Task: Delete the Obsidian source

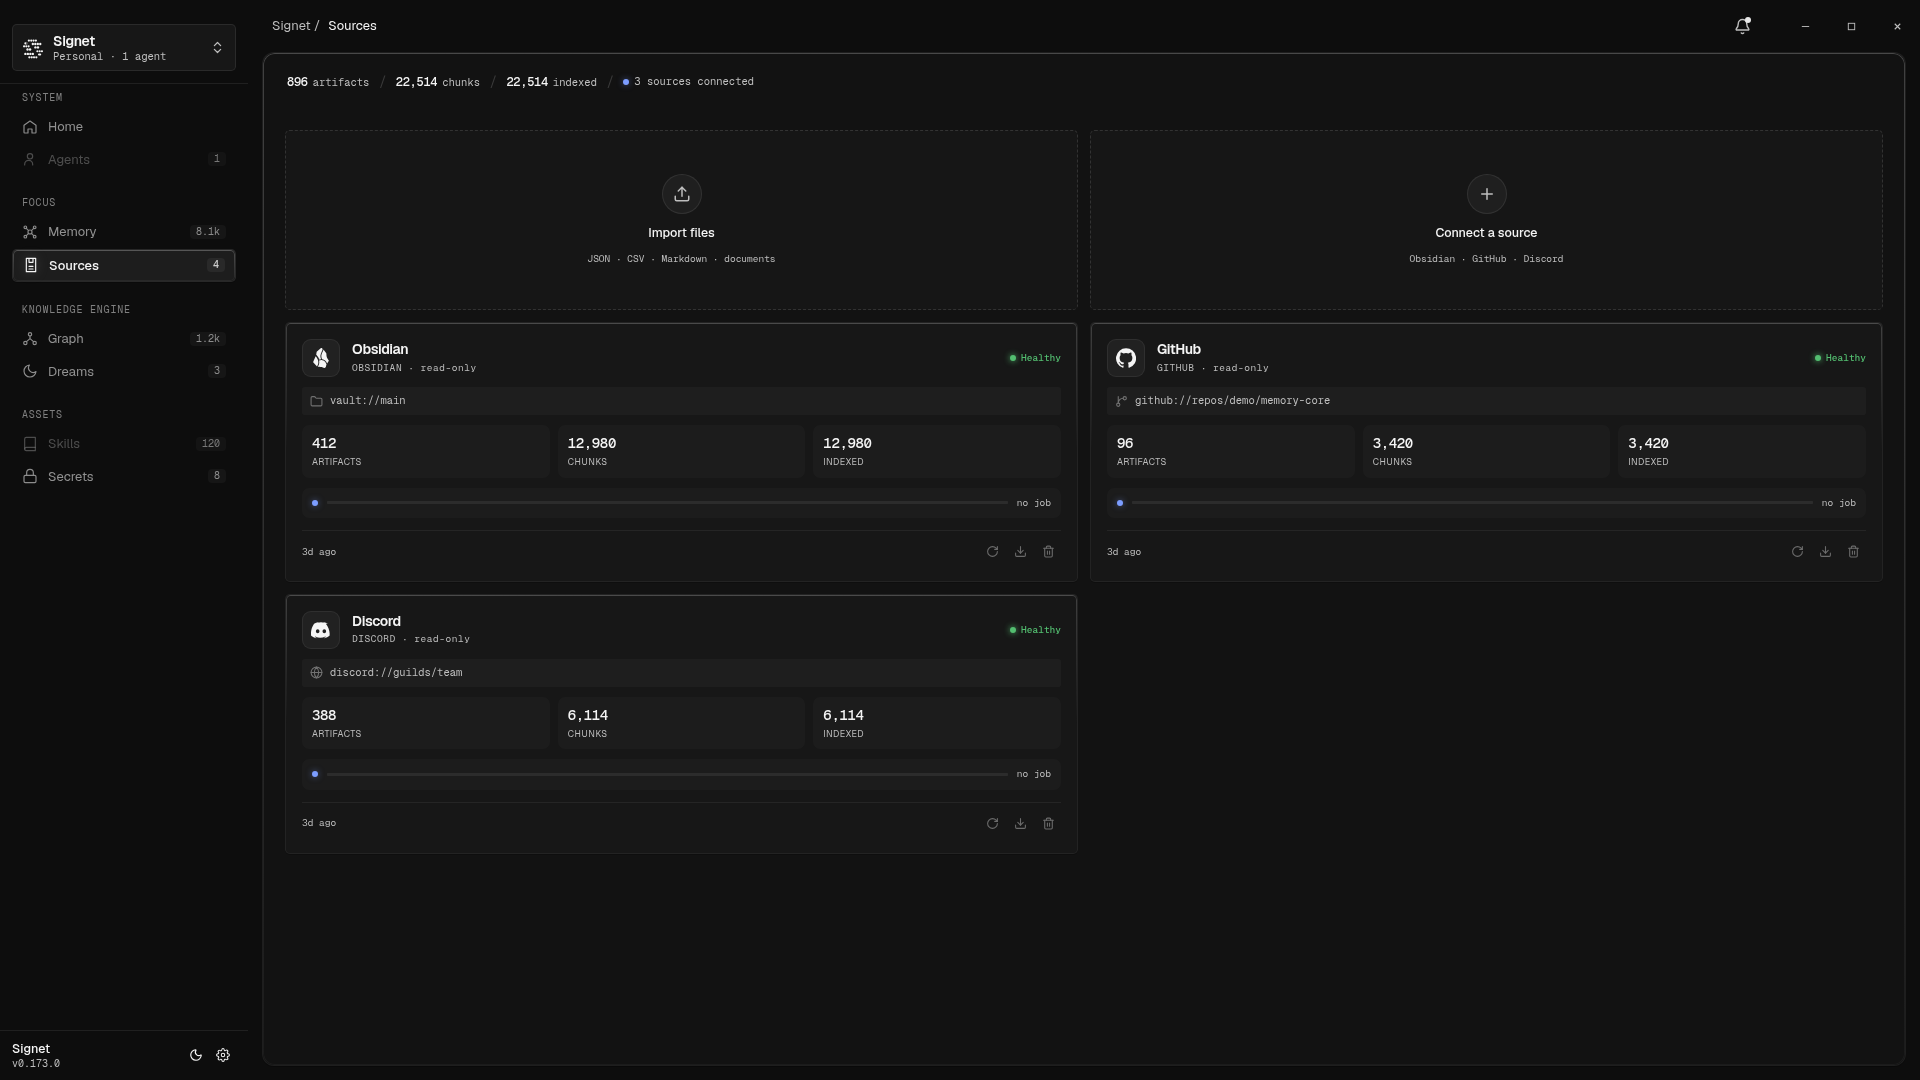Action: coord(1048,552)
